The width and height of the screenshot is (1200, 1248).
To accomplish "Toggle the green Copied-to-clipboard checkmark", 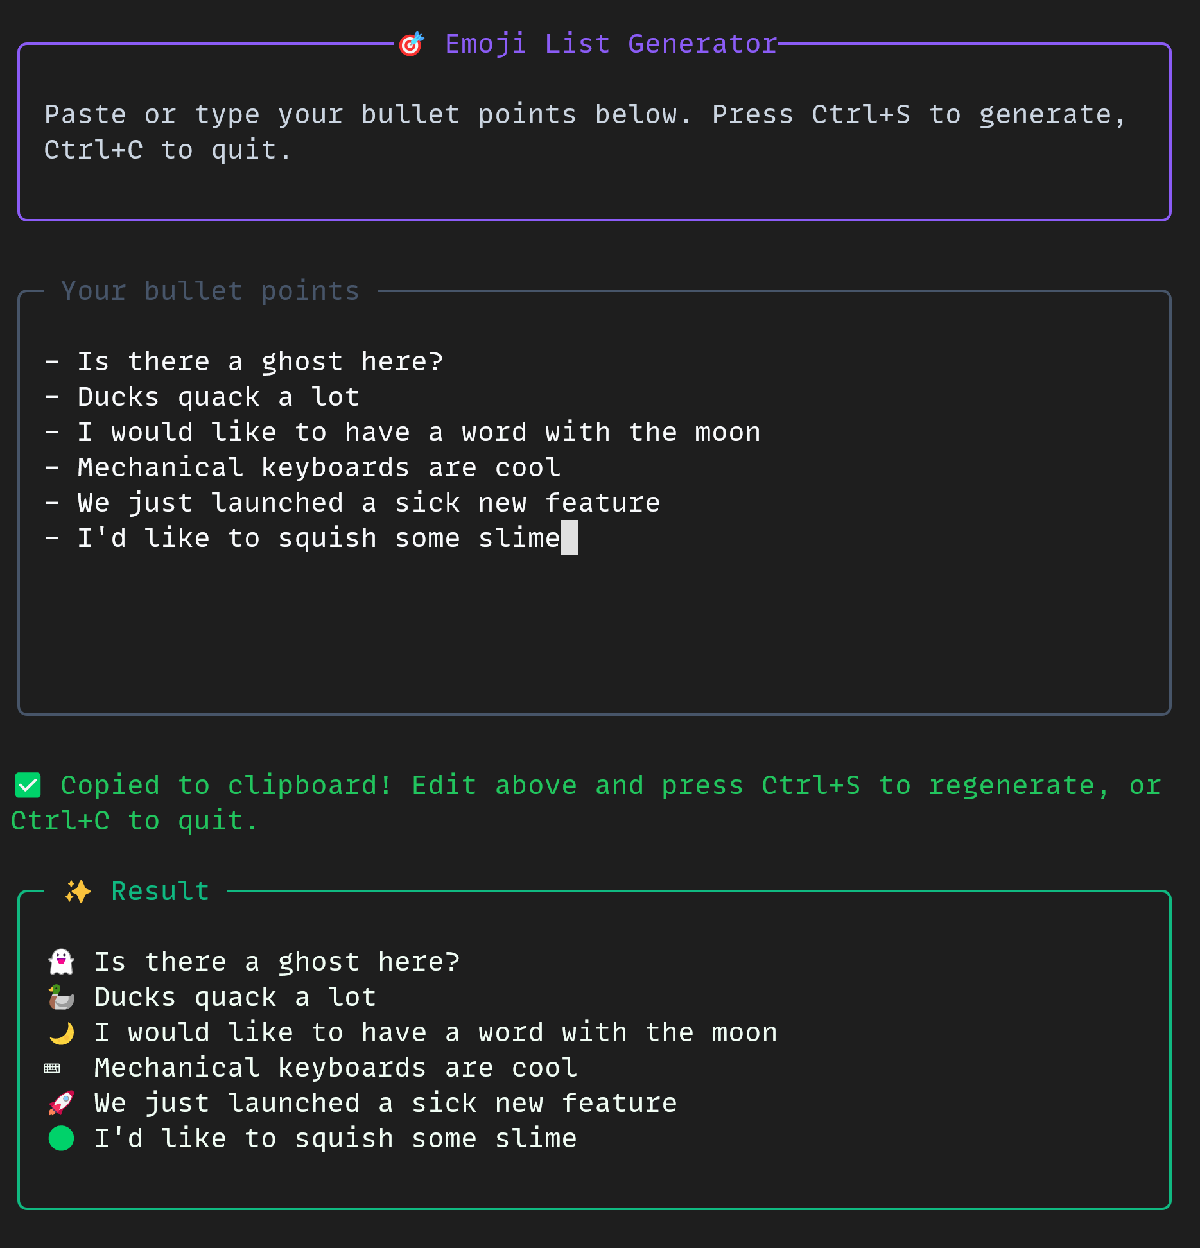I will pyautogui.click(x=28, y=785).
